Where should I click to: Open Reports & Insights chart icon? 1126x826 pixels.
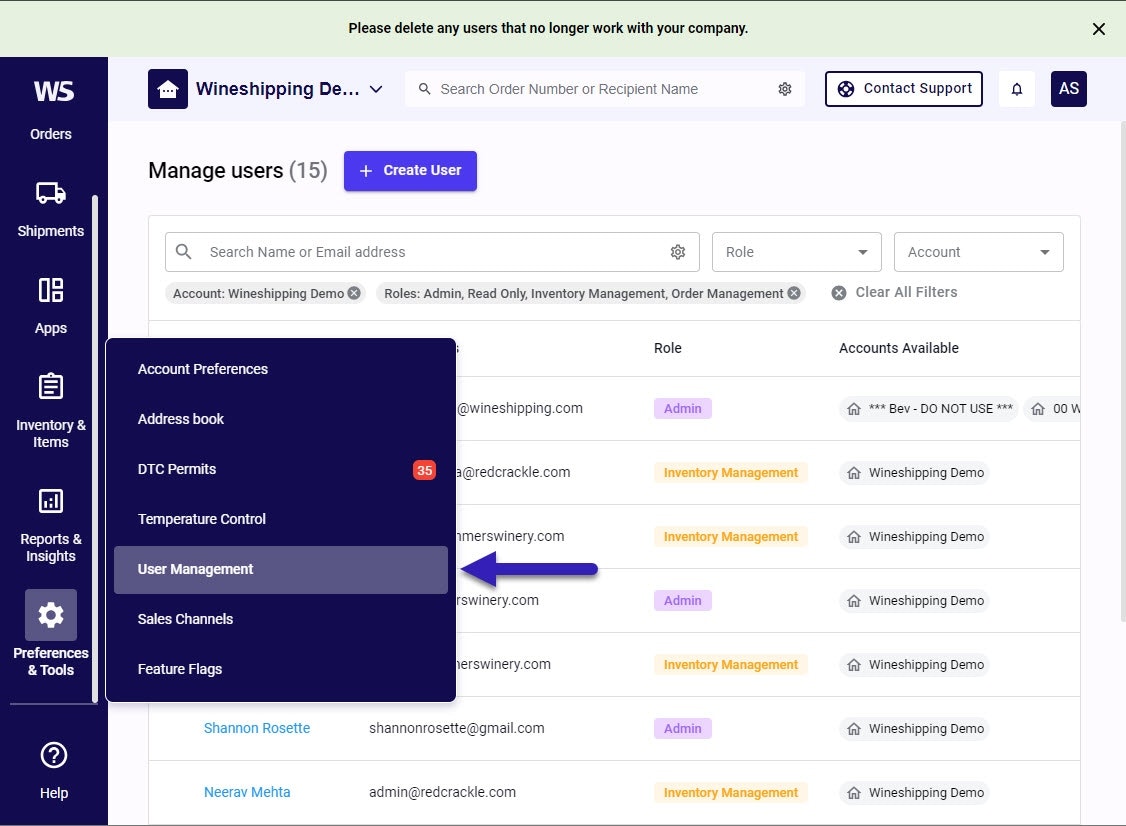[51, 501]
